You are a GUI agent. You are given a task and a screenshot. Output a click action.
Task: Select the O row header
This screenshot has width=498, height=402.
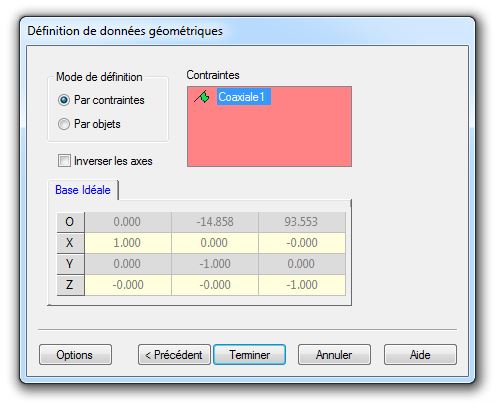[x=70, y=222]
